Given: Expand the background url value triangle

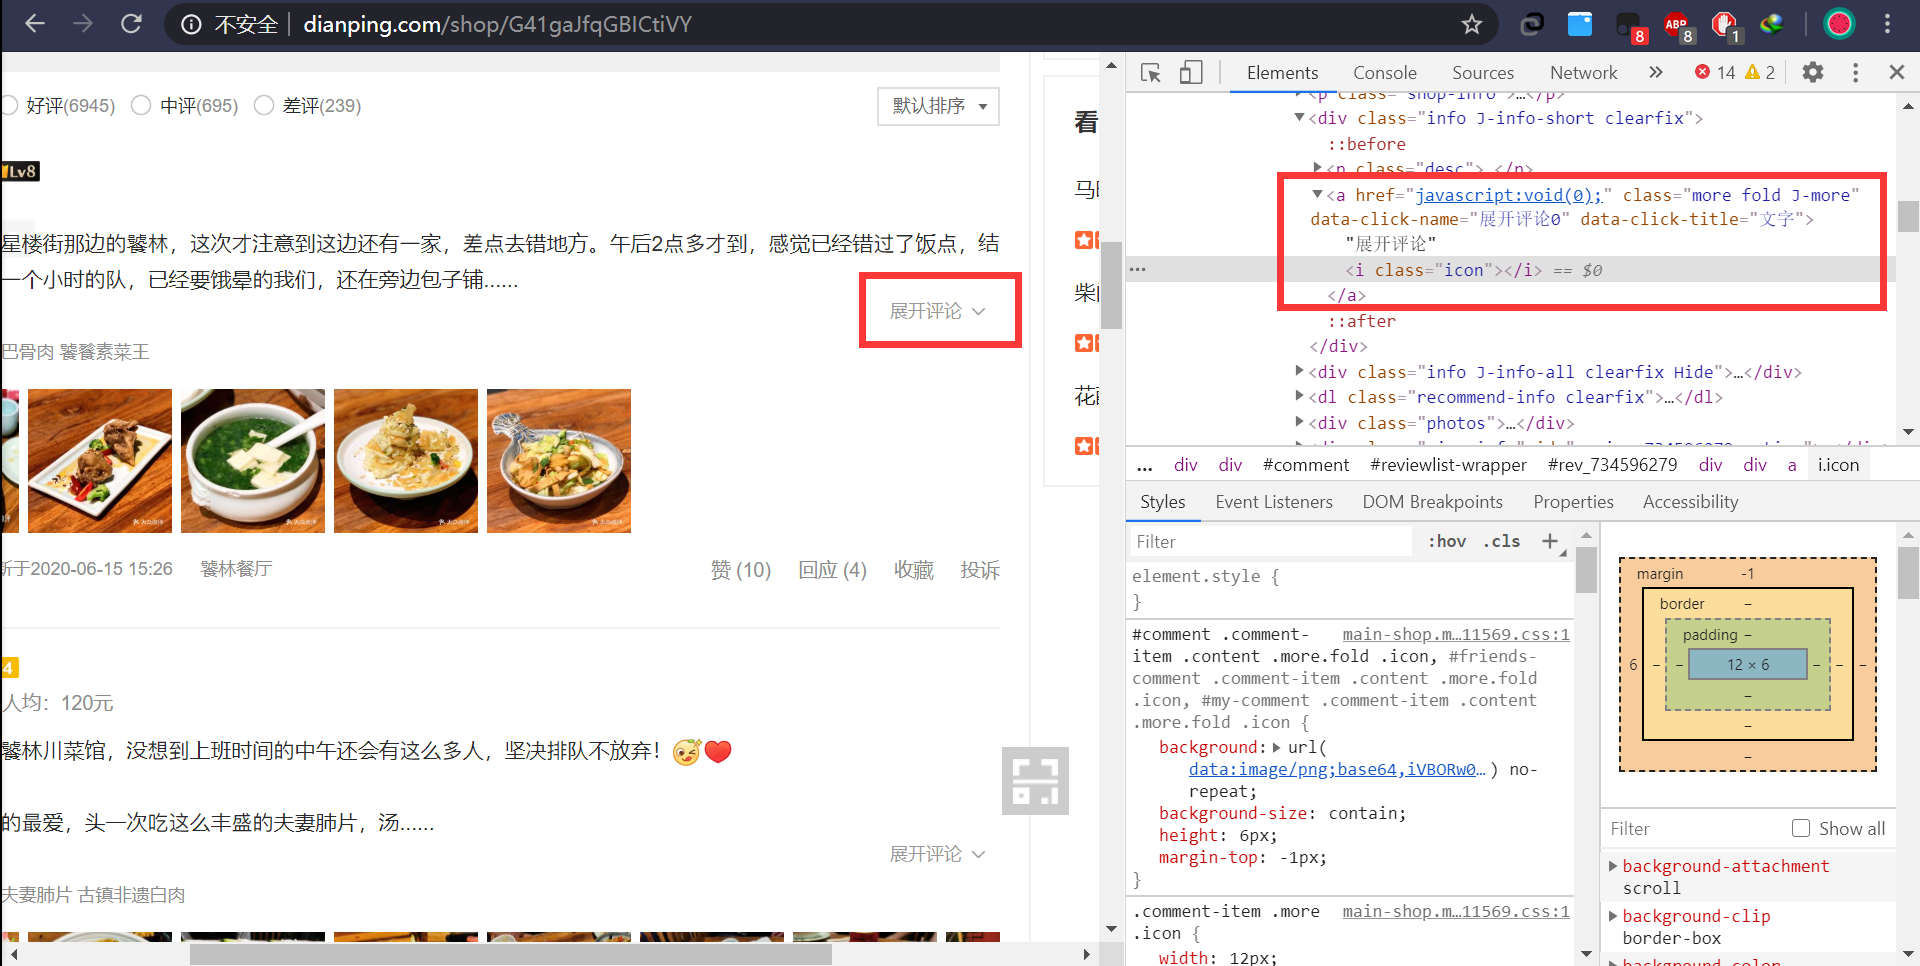Looking at the screenshot, I should 1277,747.
